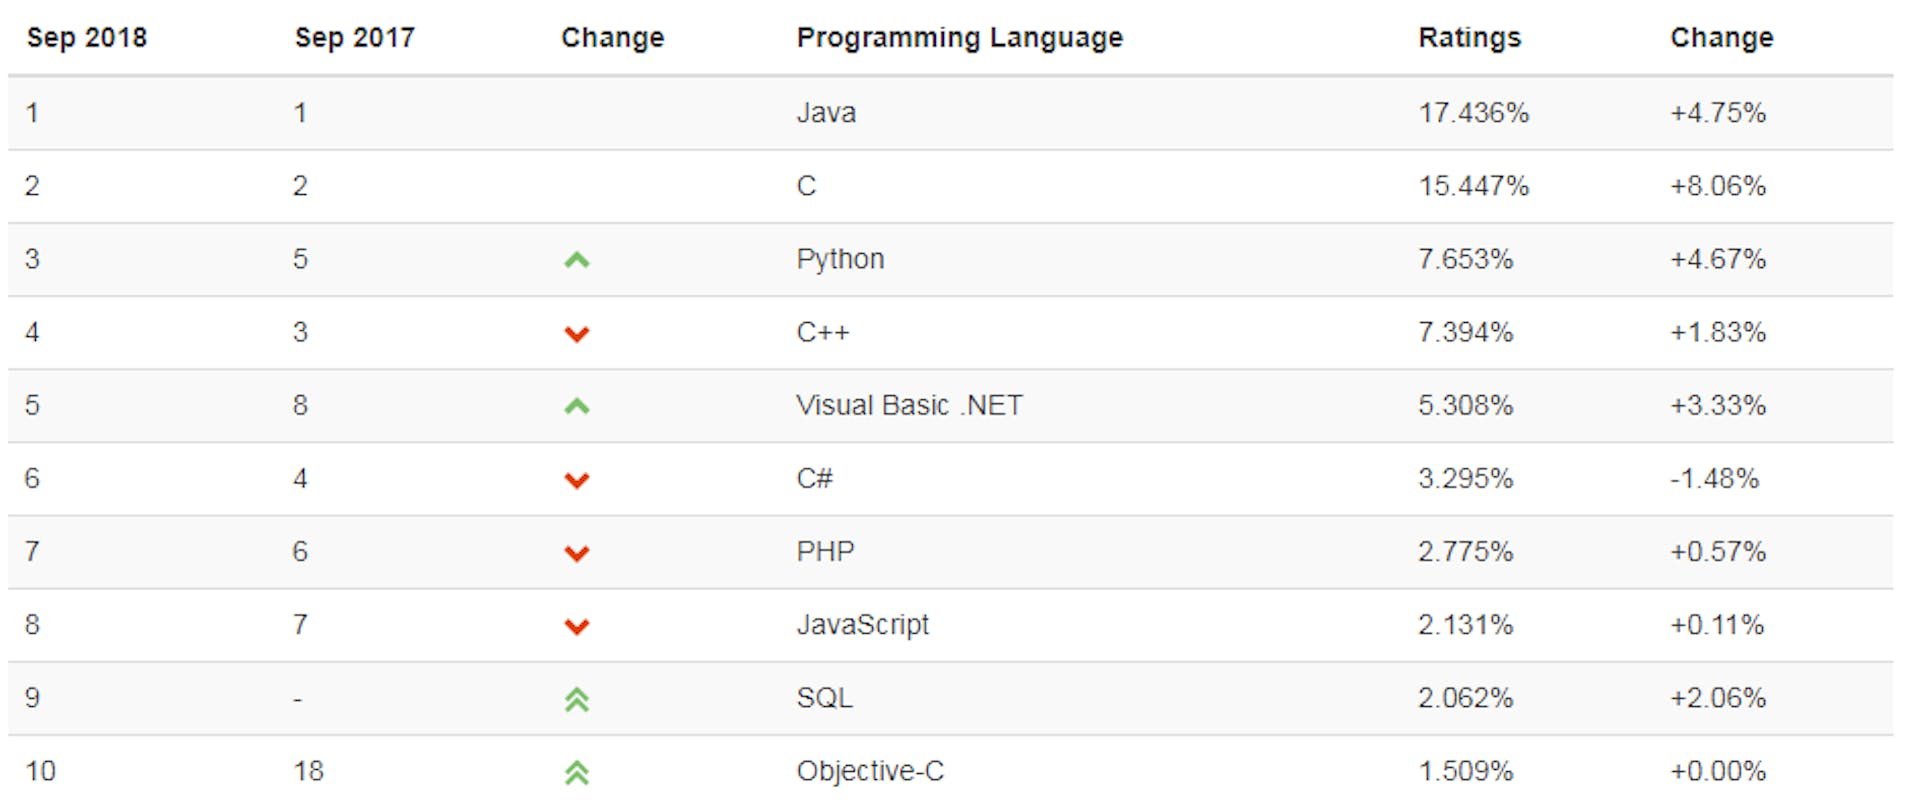Select the Visual Basic .NET language name
This screenshot has height=803, width=1920.
pyautogui.click(x=909, y=405)
